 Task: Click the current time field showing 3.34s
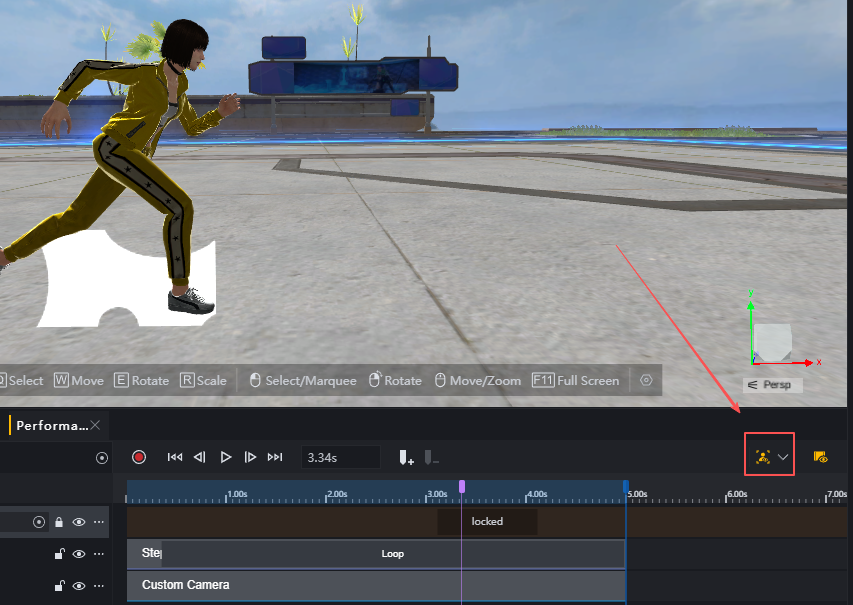[340, 457]
